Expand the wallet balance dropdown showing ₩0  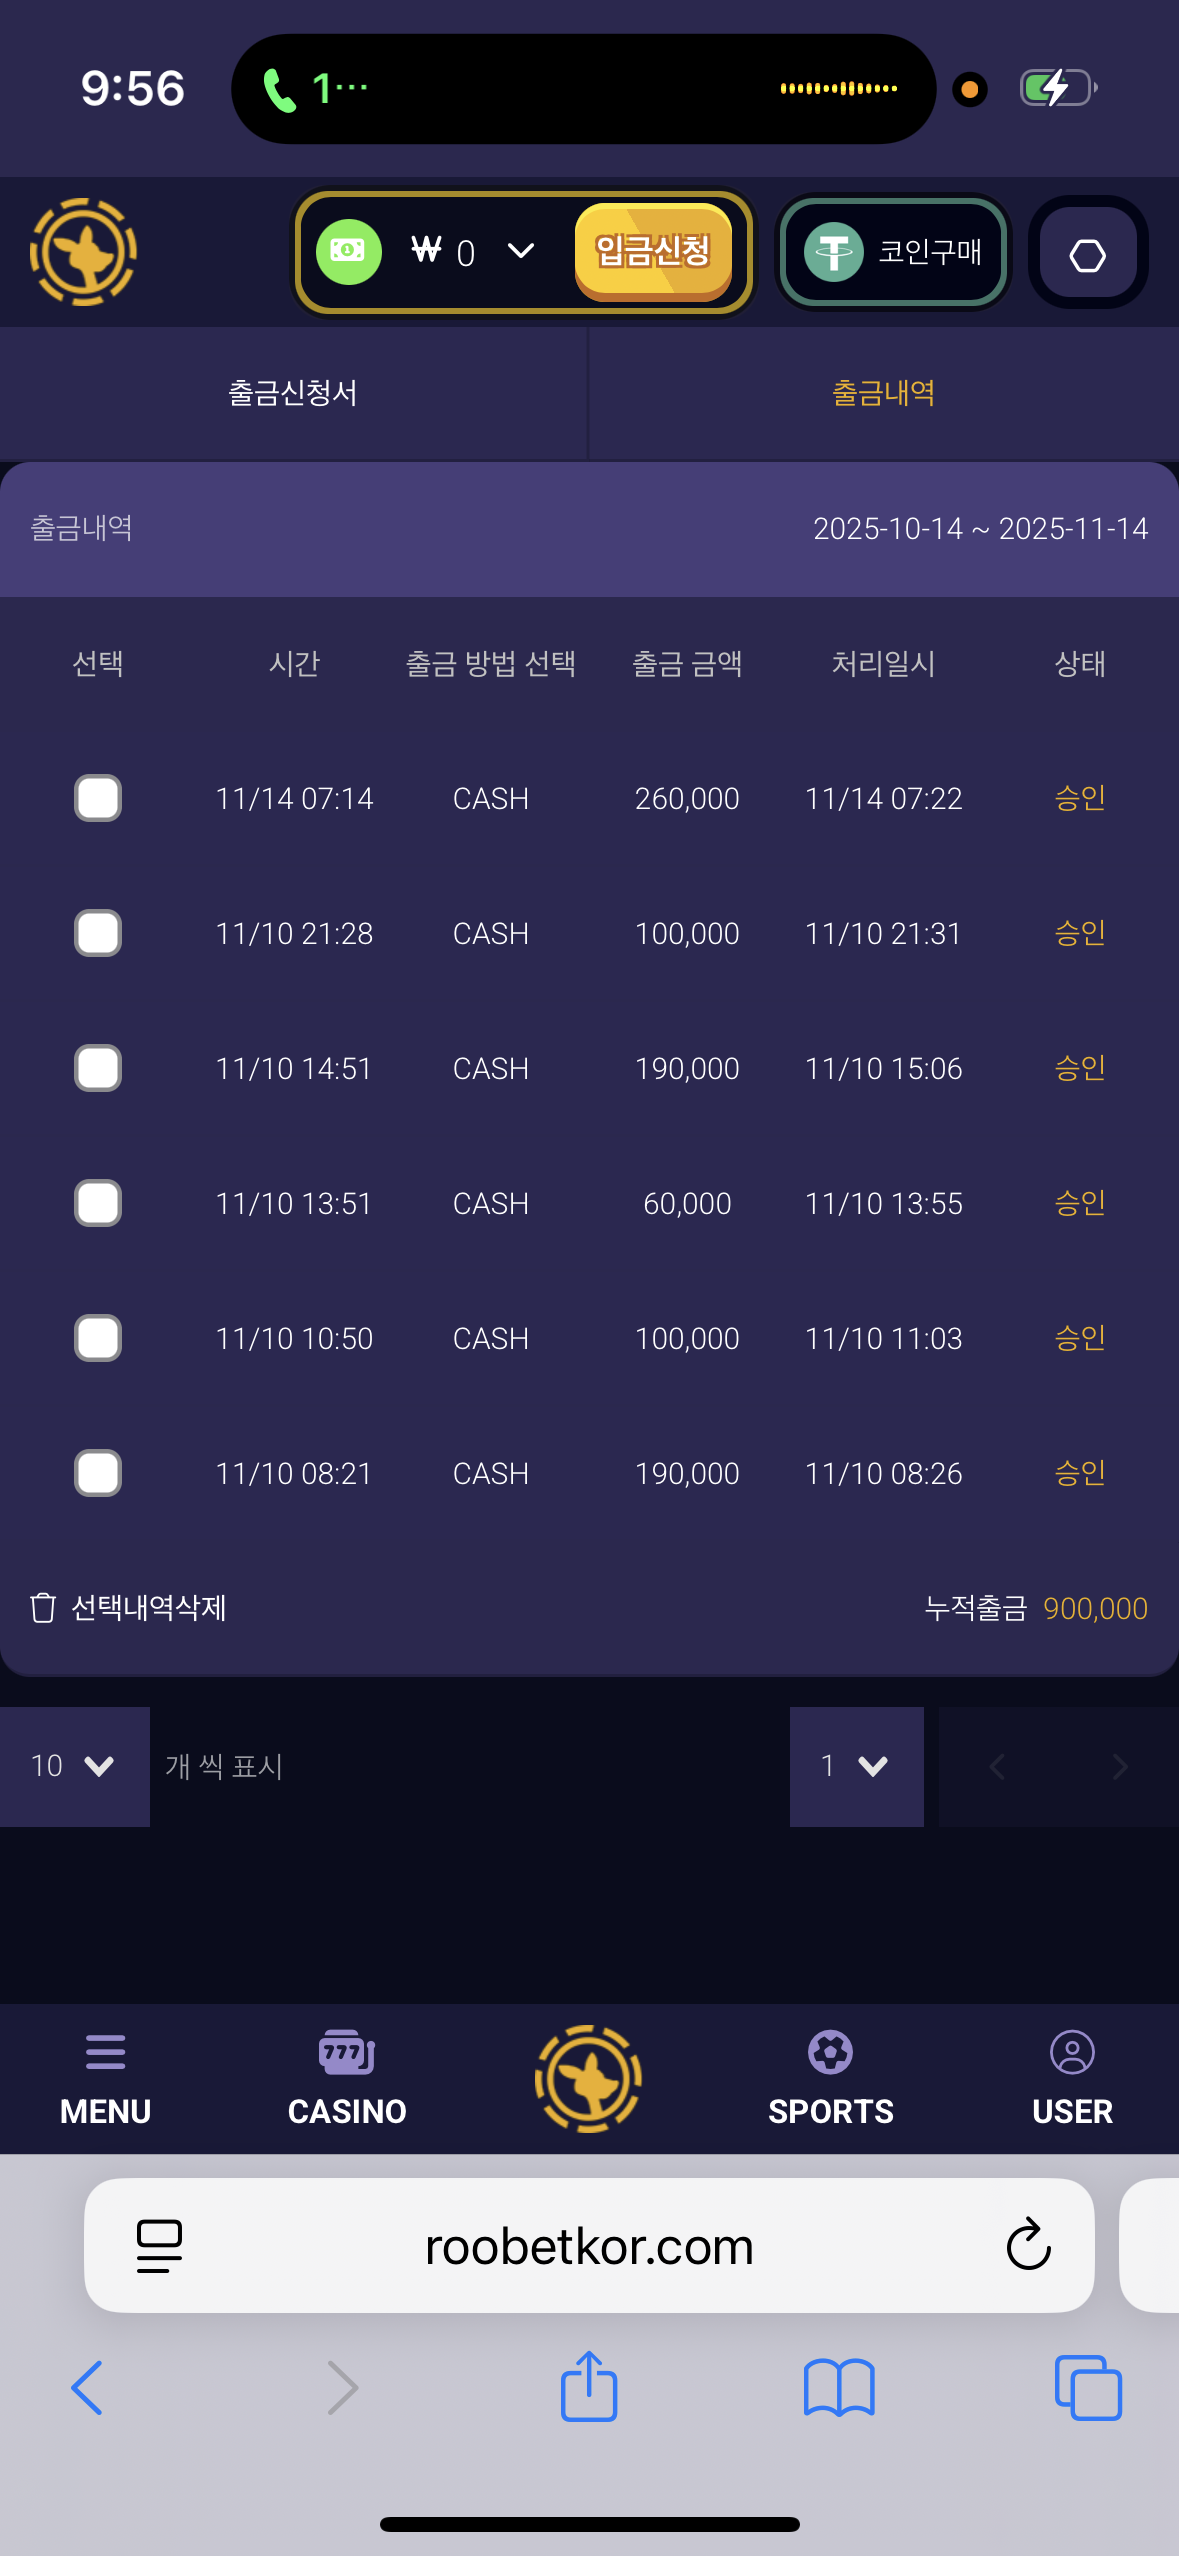(x=520, y=252)
